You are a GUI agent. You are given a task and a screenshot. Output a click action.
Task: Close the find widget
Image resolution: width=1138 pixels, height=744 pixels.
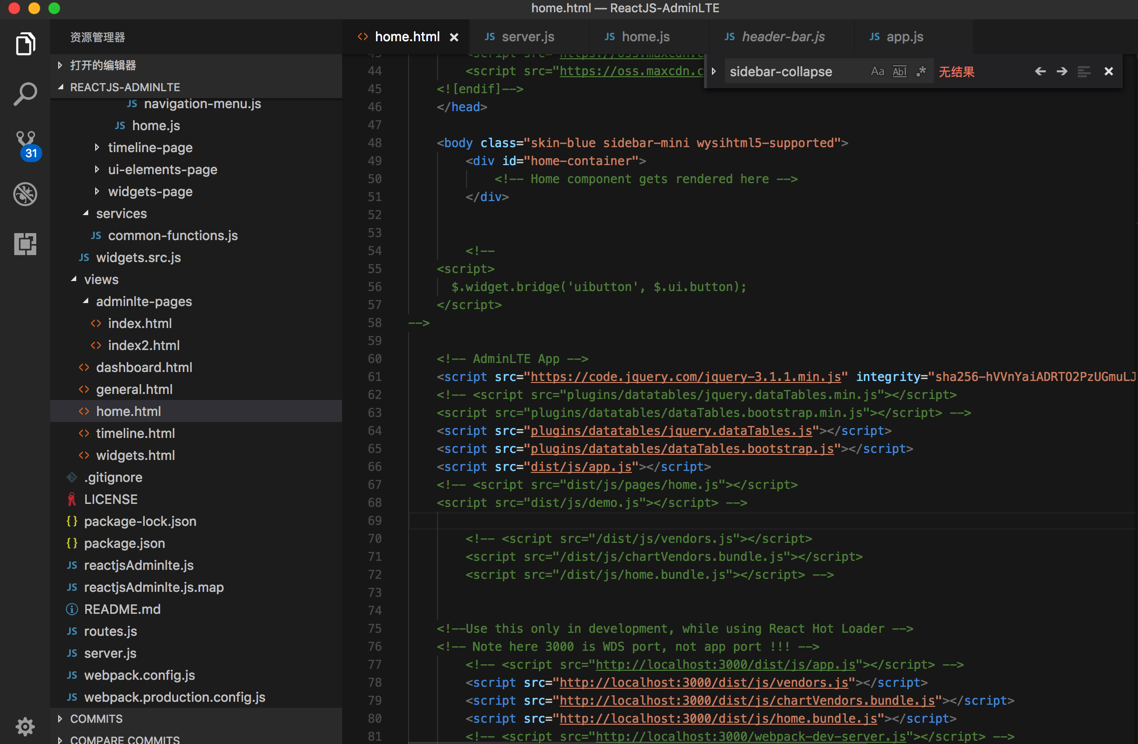1108,72
